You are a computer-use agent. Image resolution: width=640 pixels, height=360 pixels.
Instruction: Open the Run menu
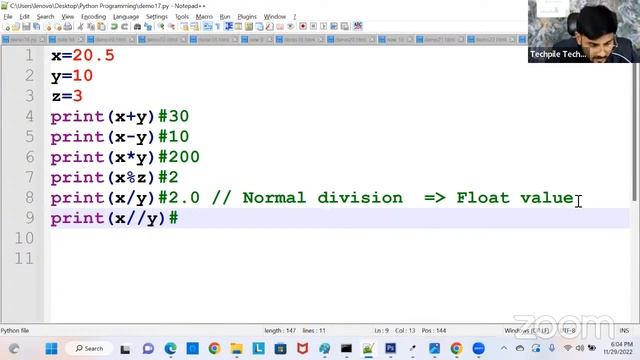(225, 17)
